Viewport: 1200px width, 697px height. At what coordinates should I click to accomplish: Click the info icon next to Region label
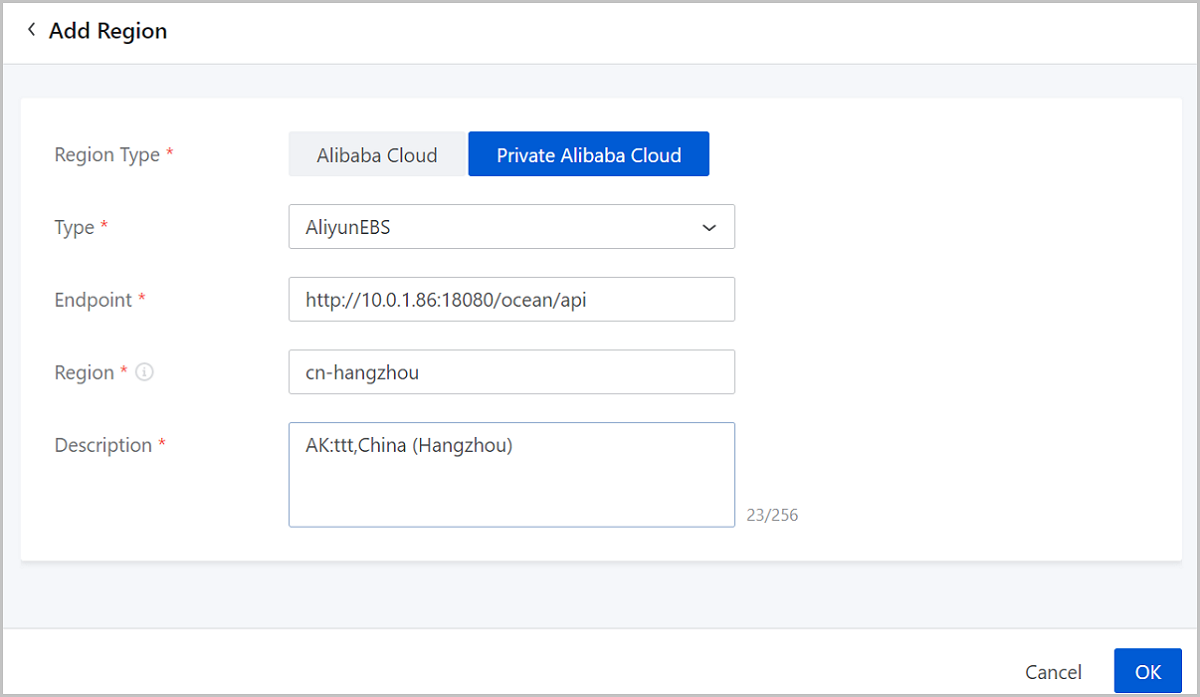click(144, 372)
